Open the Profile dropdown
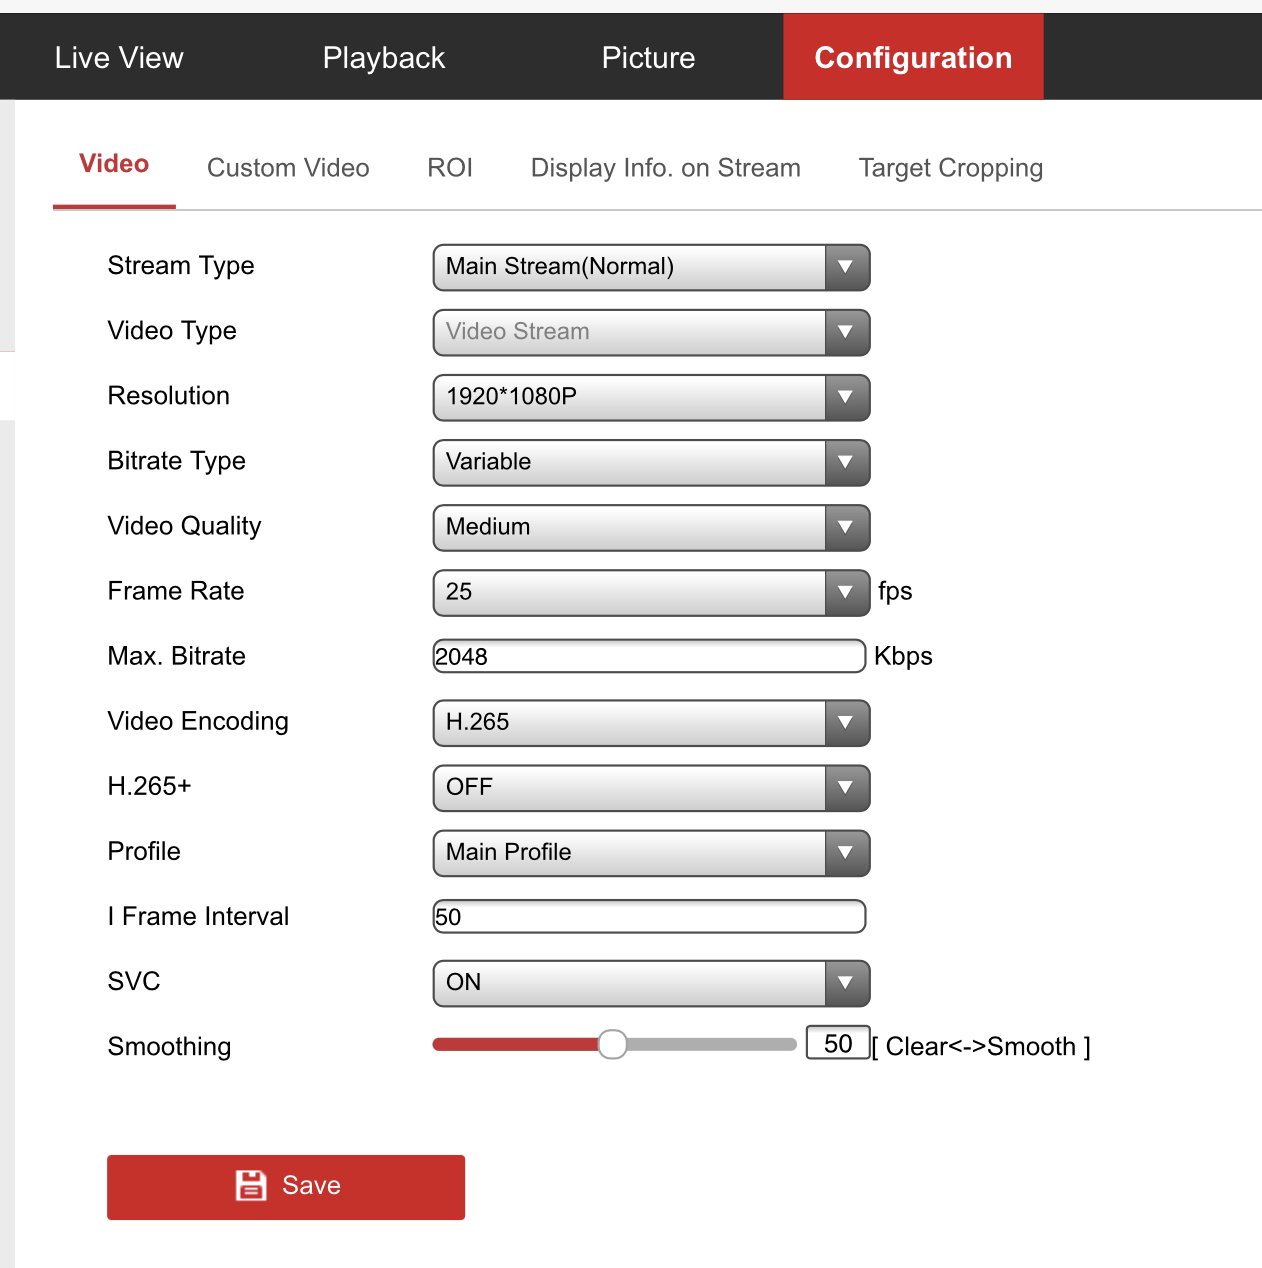This screenshot has height=1268, width=1262. [651, 852]
